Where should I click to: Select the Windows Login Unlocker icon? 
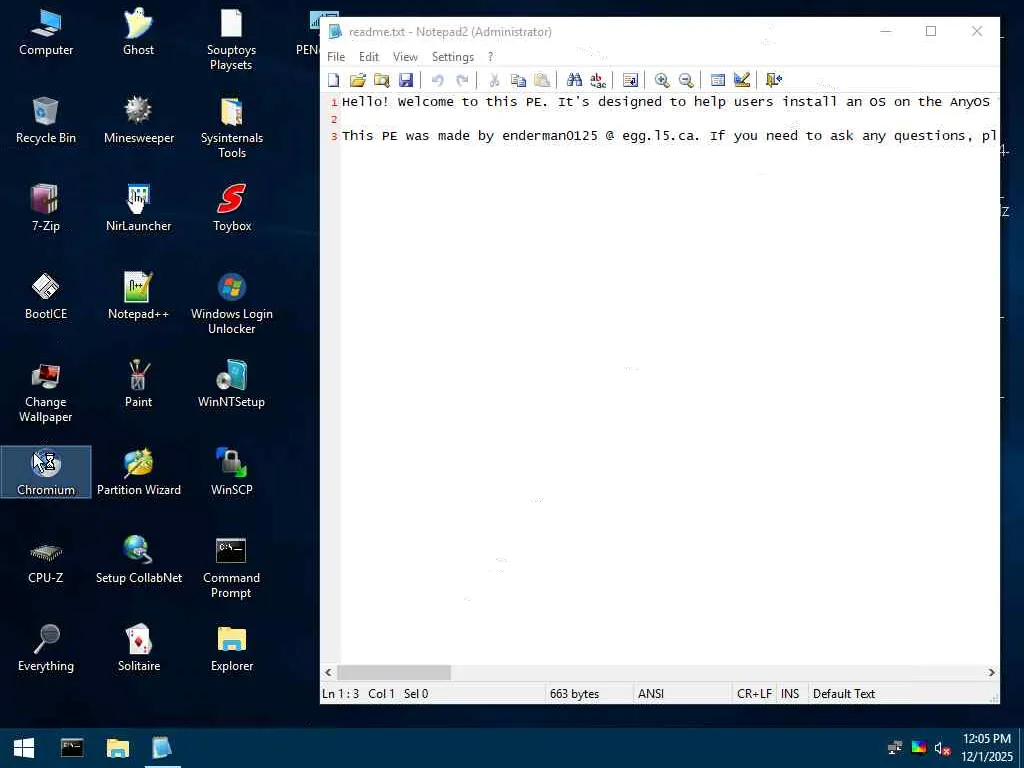[232, 304]
